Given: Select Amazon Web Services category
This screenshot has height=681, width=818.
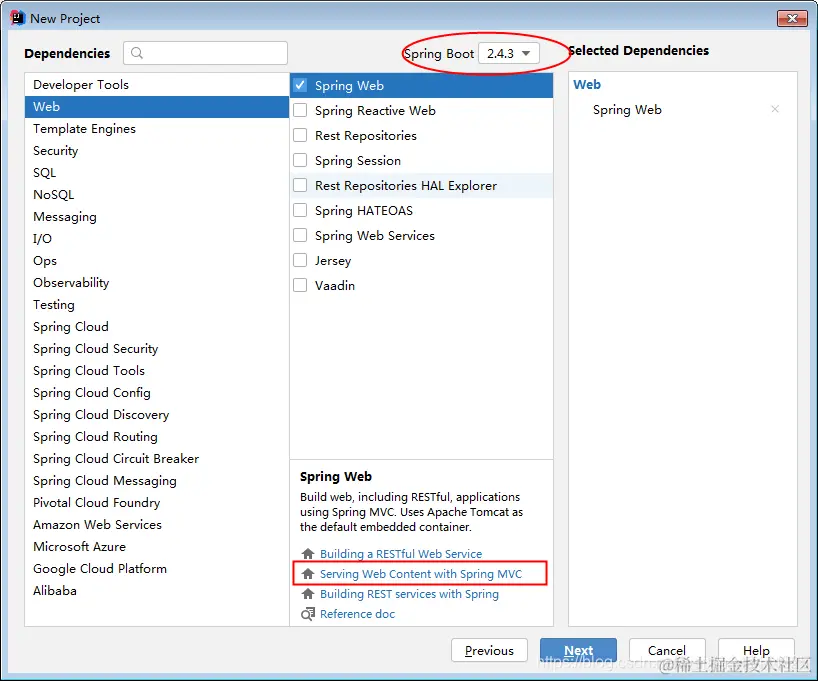Looking at the screenshot, I should pos(157,524).
